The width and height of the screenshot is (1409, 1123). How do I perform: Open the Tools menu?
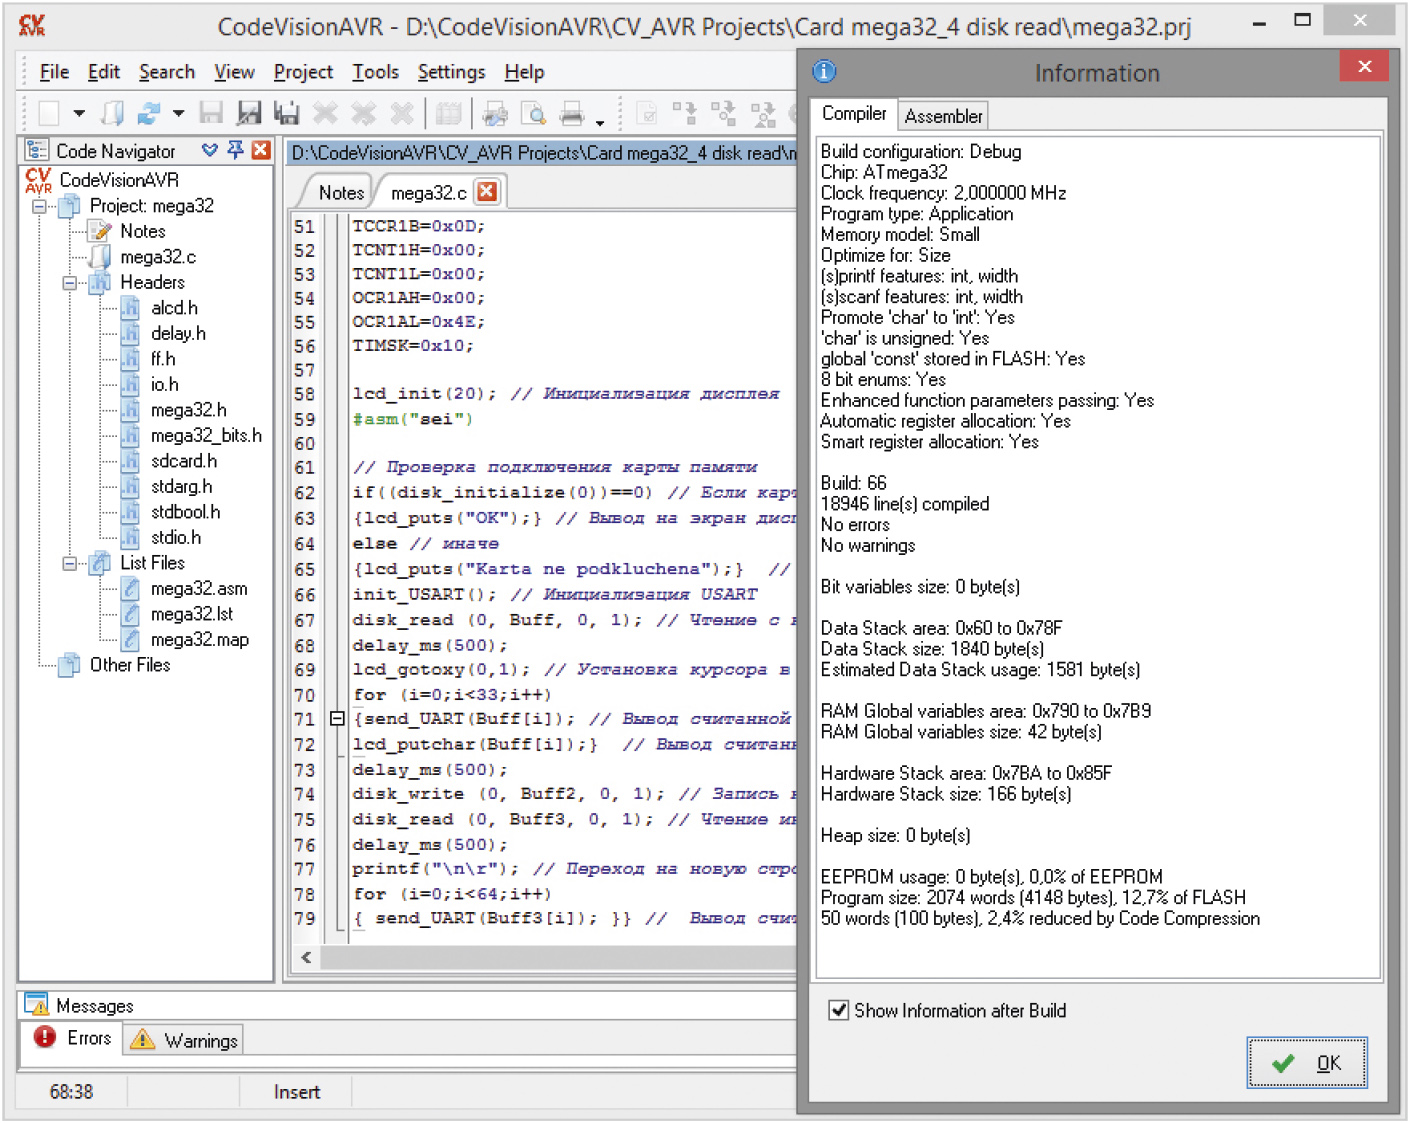(375, 72)
